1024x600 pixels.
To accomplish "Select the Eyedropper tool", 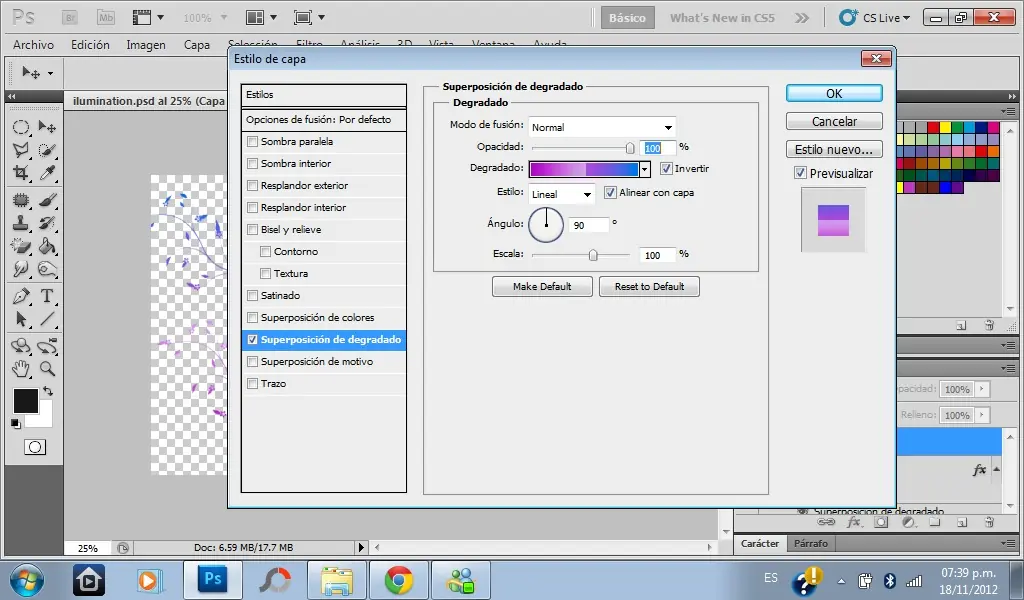I will coord(46,174).
